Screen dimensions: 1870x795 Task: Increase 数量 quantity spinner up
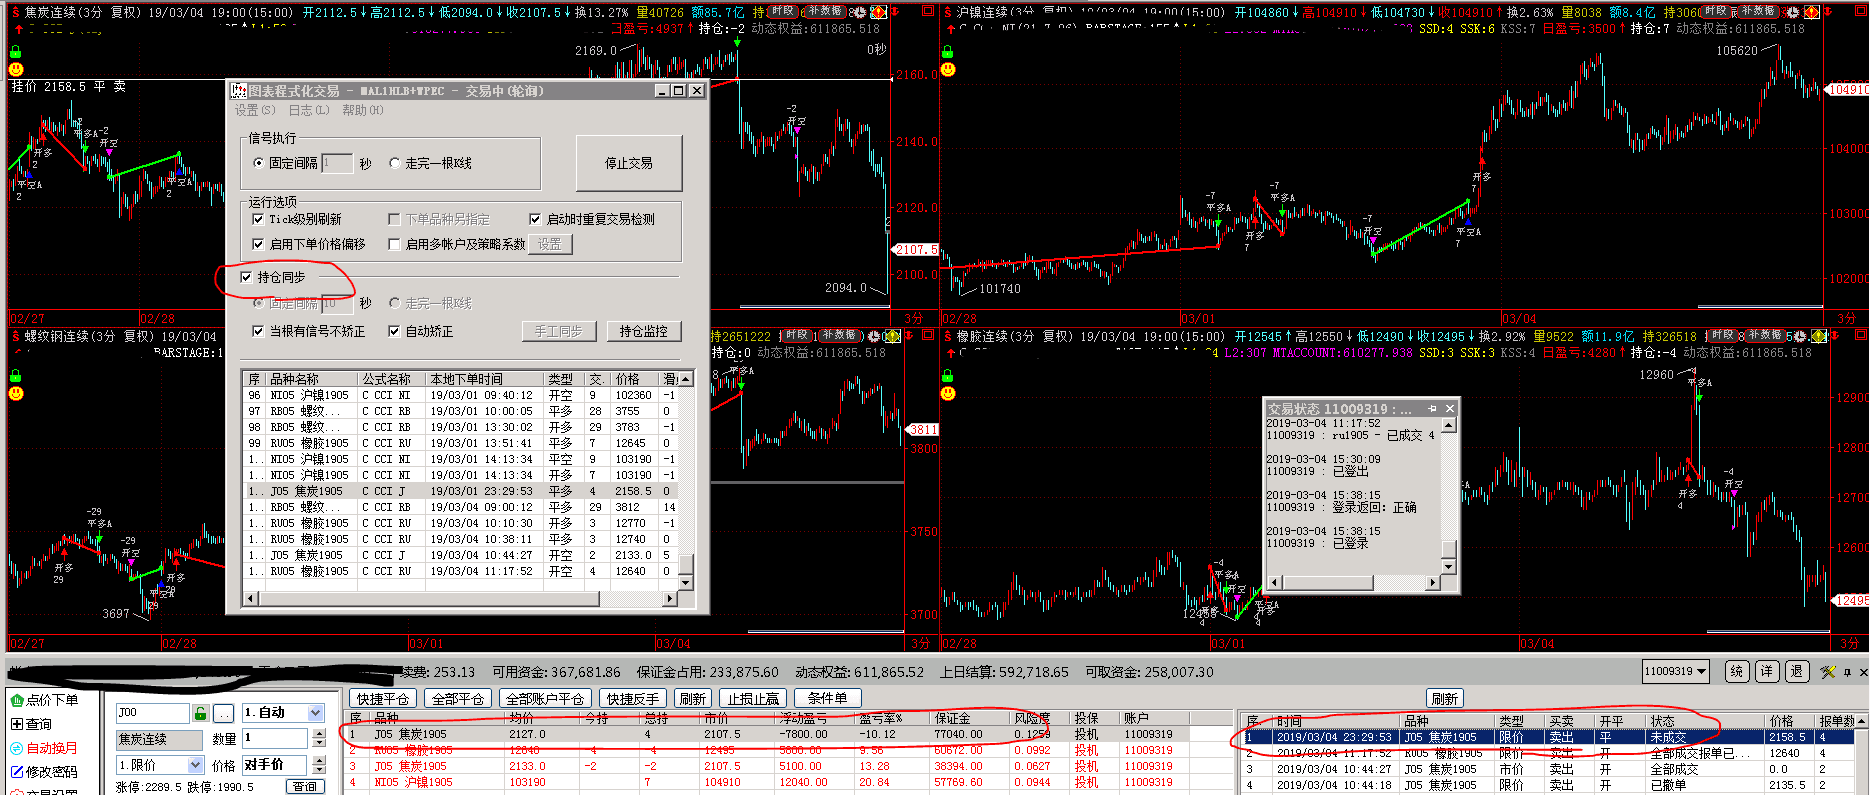319,734
